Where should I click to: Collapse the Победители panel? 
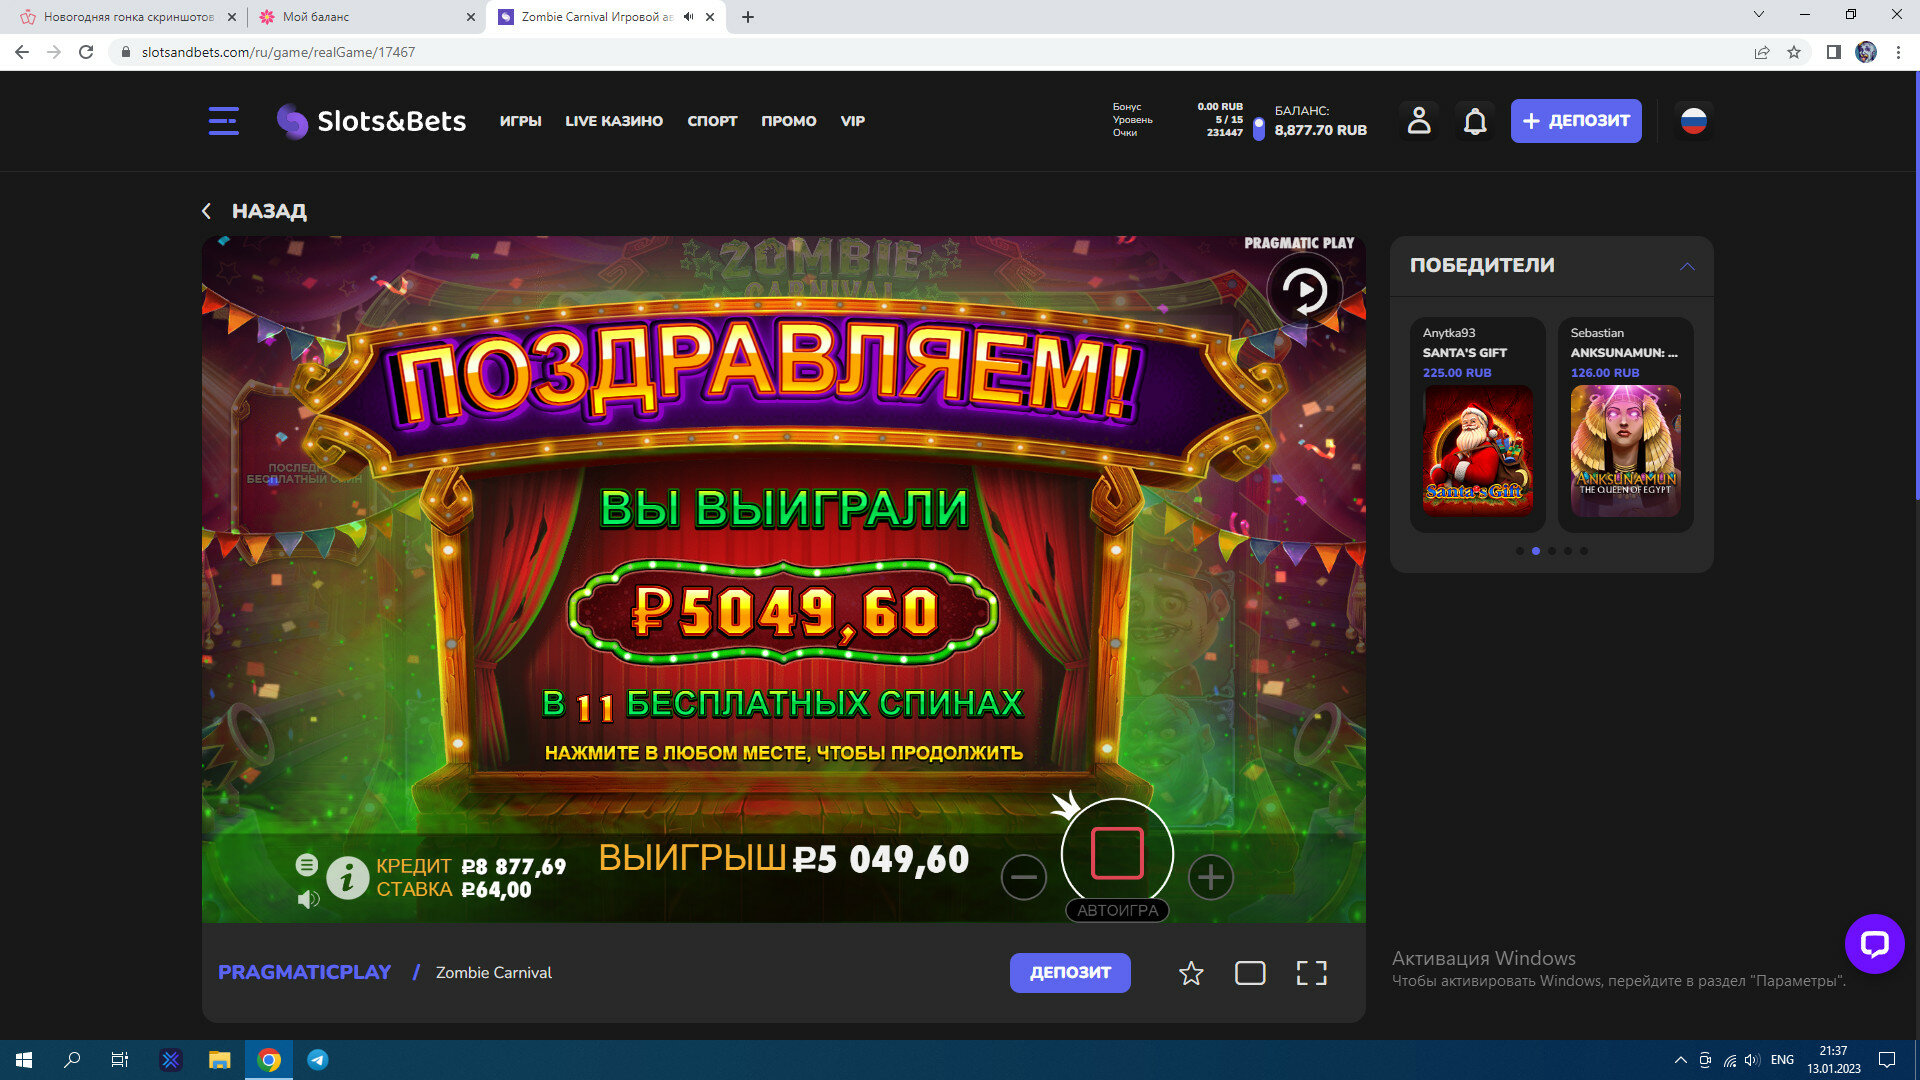1687,266
